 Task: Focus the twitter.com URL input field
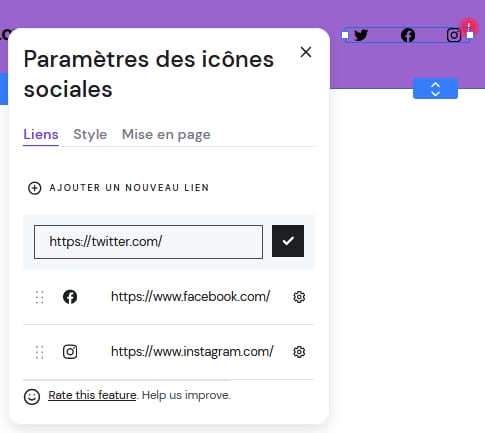pyautogui.click(x=148, y=242)
